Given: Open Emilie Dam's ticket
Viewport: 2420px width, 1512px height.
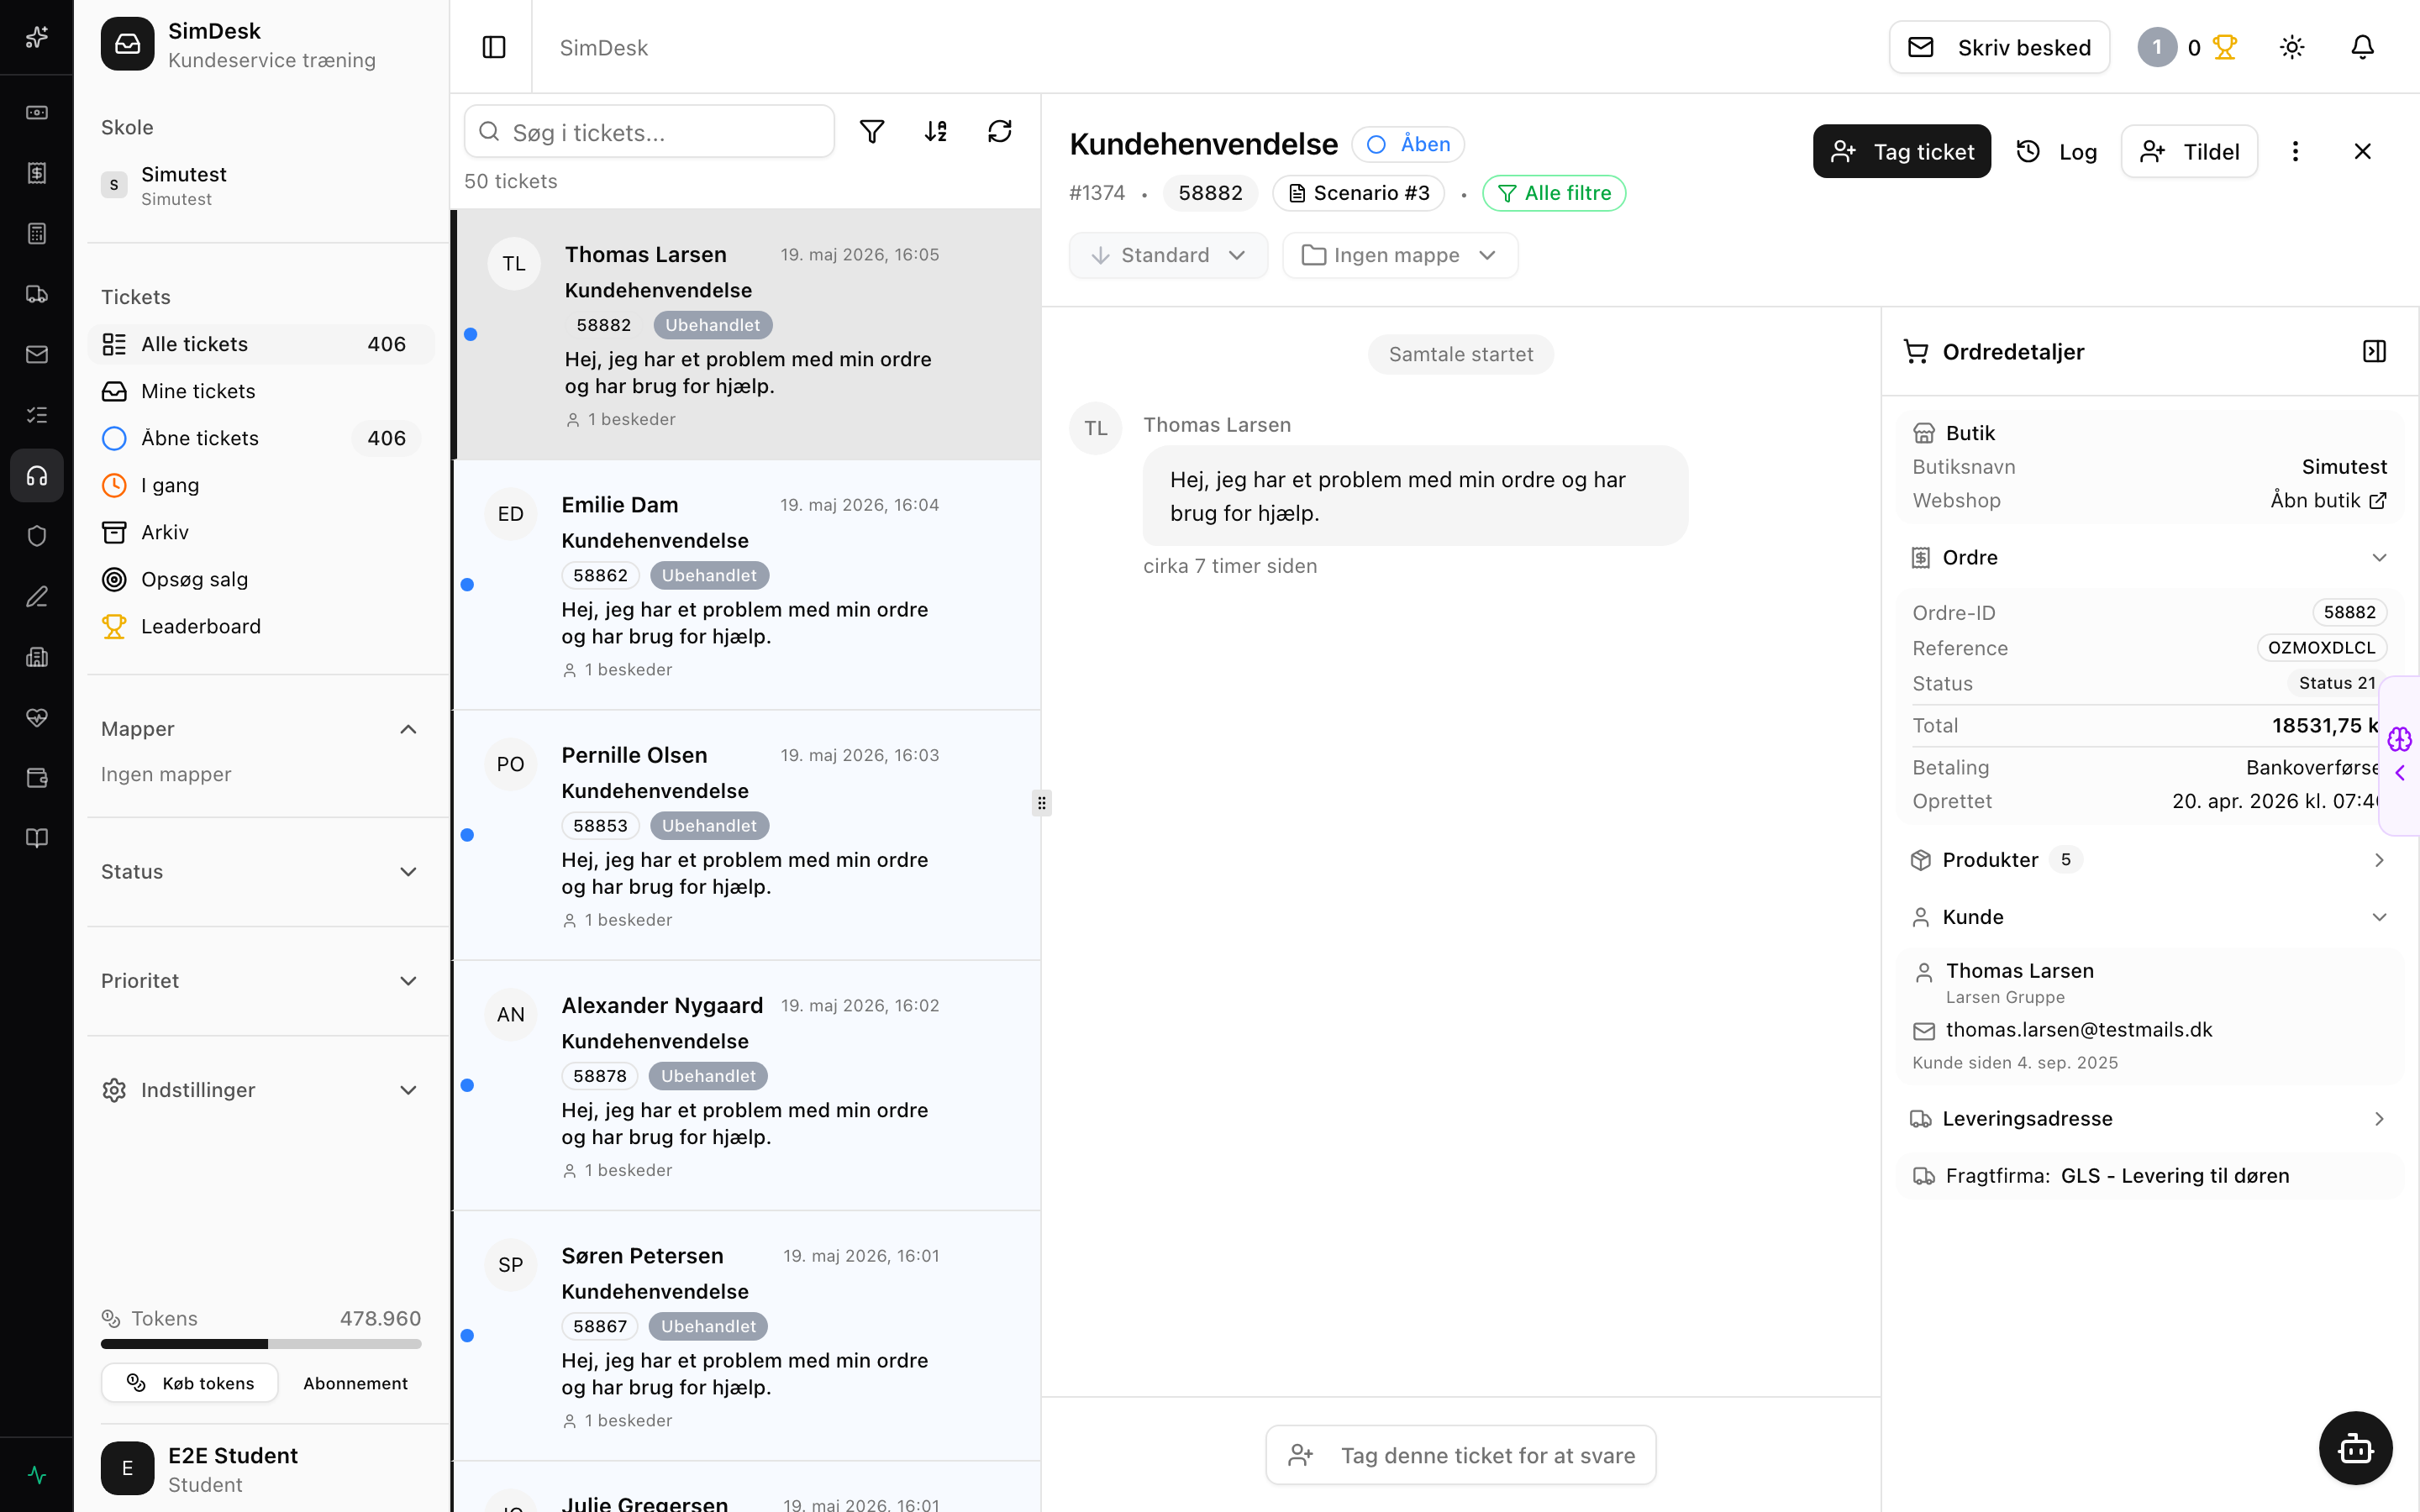Looking at the screenshot, I should [x=747, y=585].
